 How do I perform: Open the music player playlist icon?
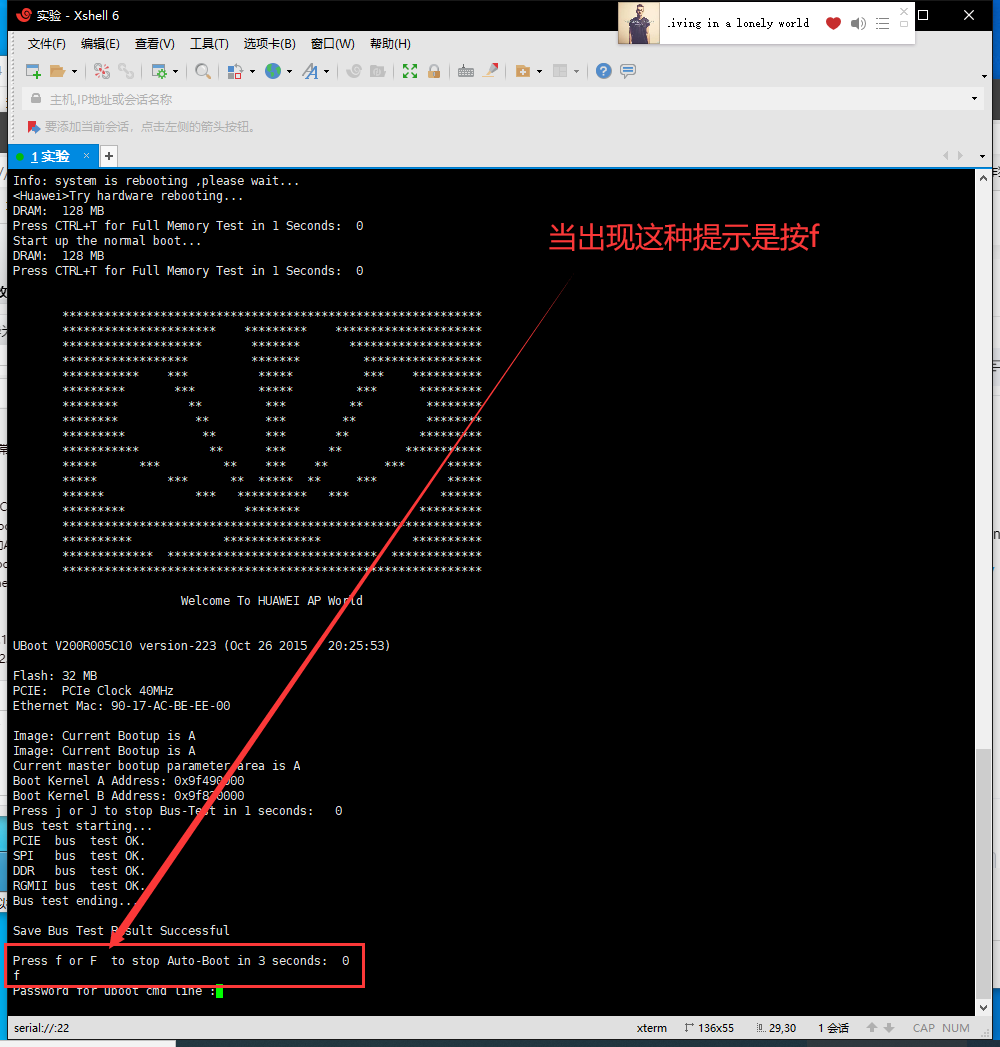pyautogui.click(x=883, y=23)
